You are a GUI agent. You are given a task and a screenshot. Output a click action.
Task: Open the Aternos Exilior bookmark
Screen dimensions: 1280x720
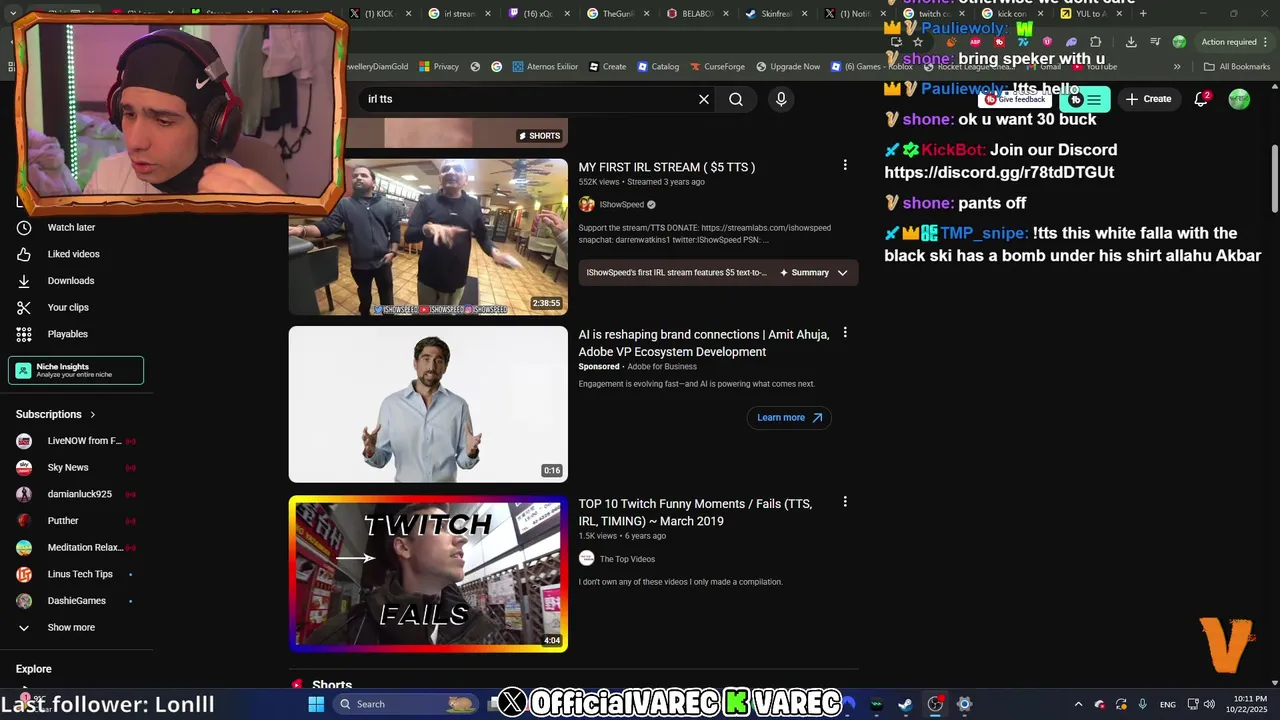[x=545, y=66]
